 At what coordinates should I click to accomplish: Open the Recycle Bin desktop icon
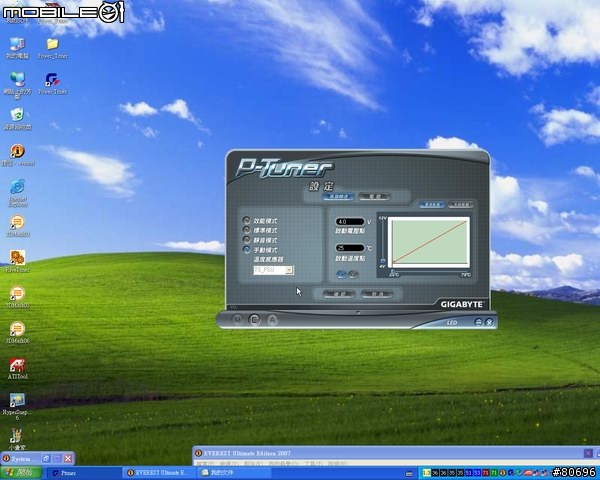click(17, 119)
